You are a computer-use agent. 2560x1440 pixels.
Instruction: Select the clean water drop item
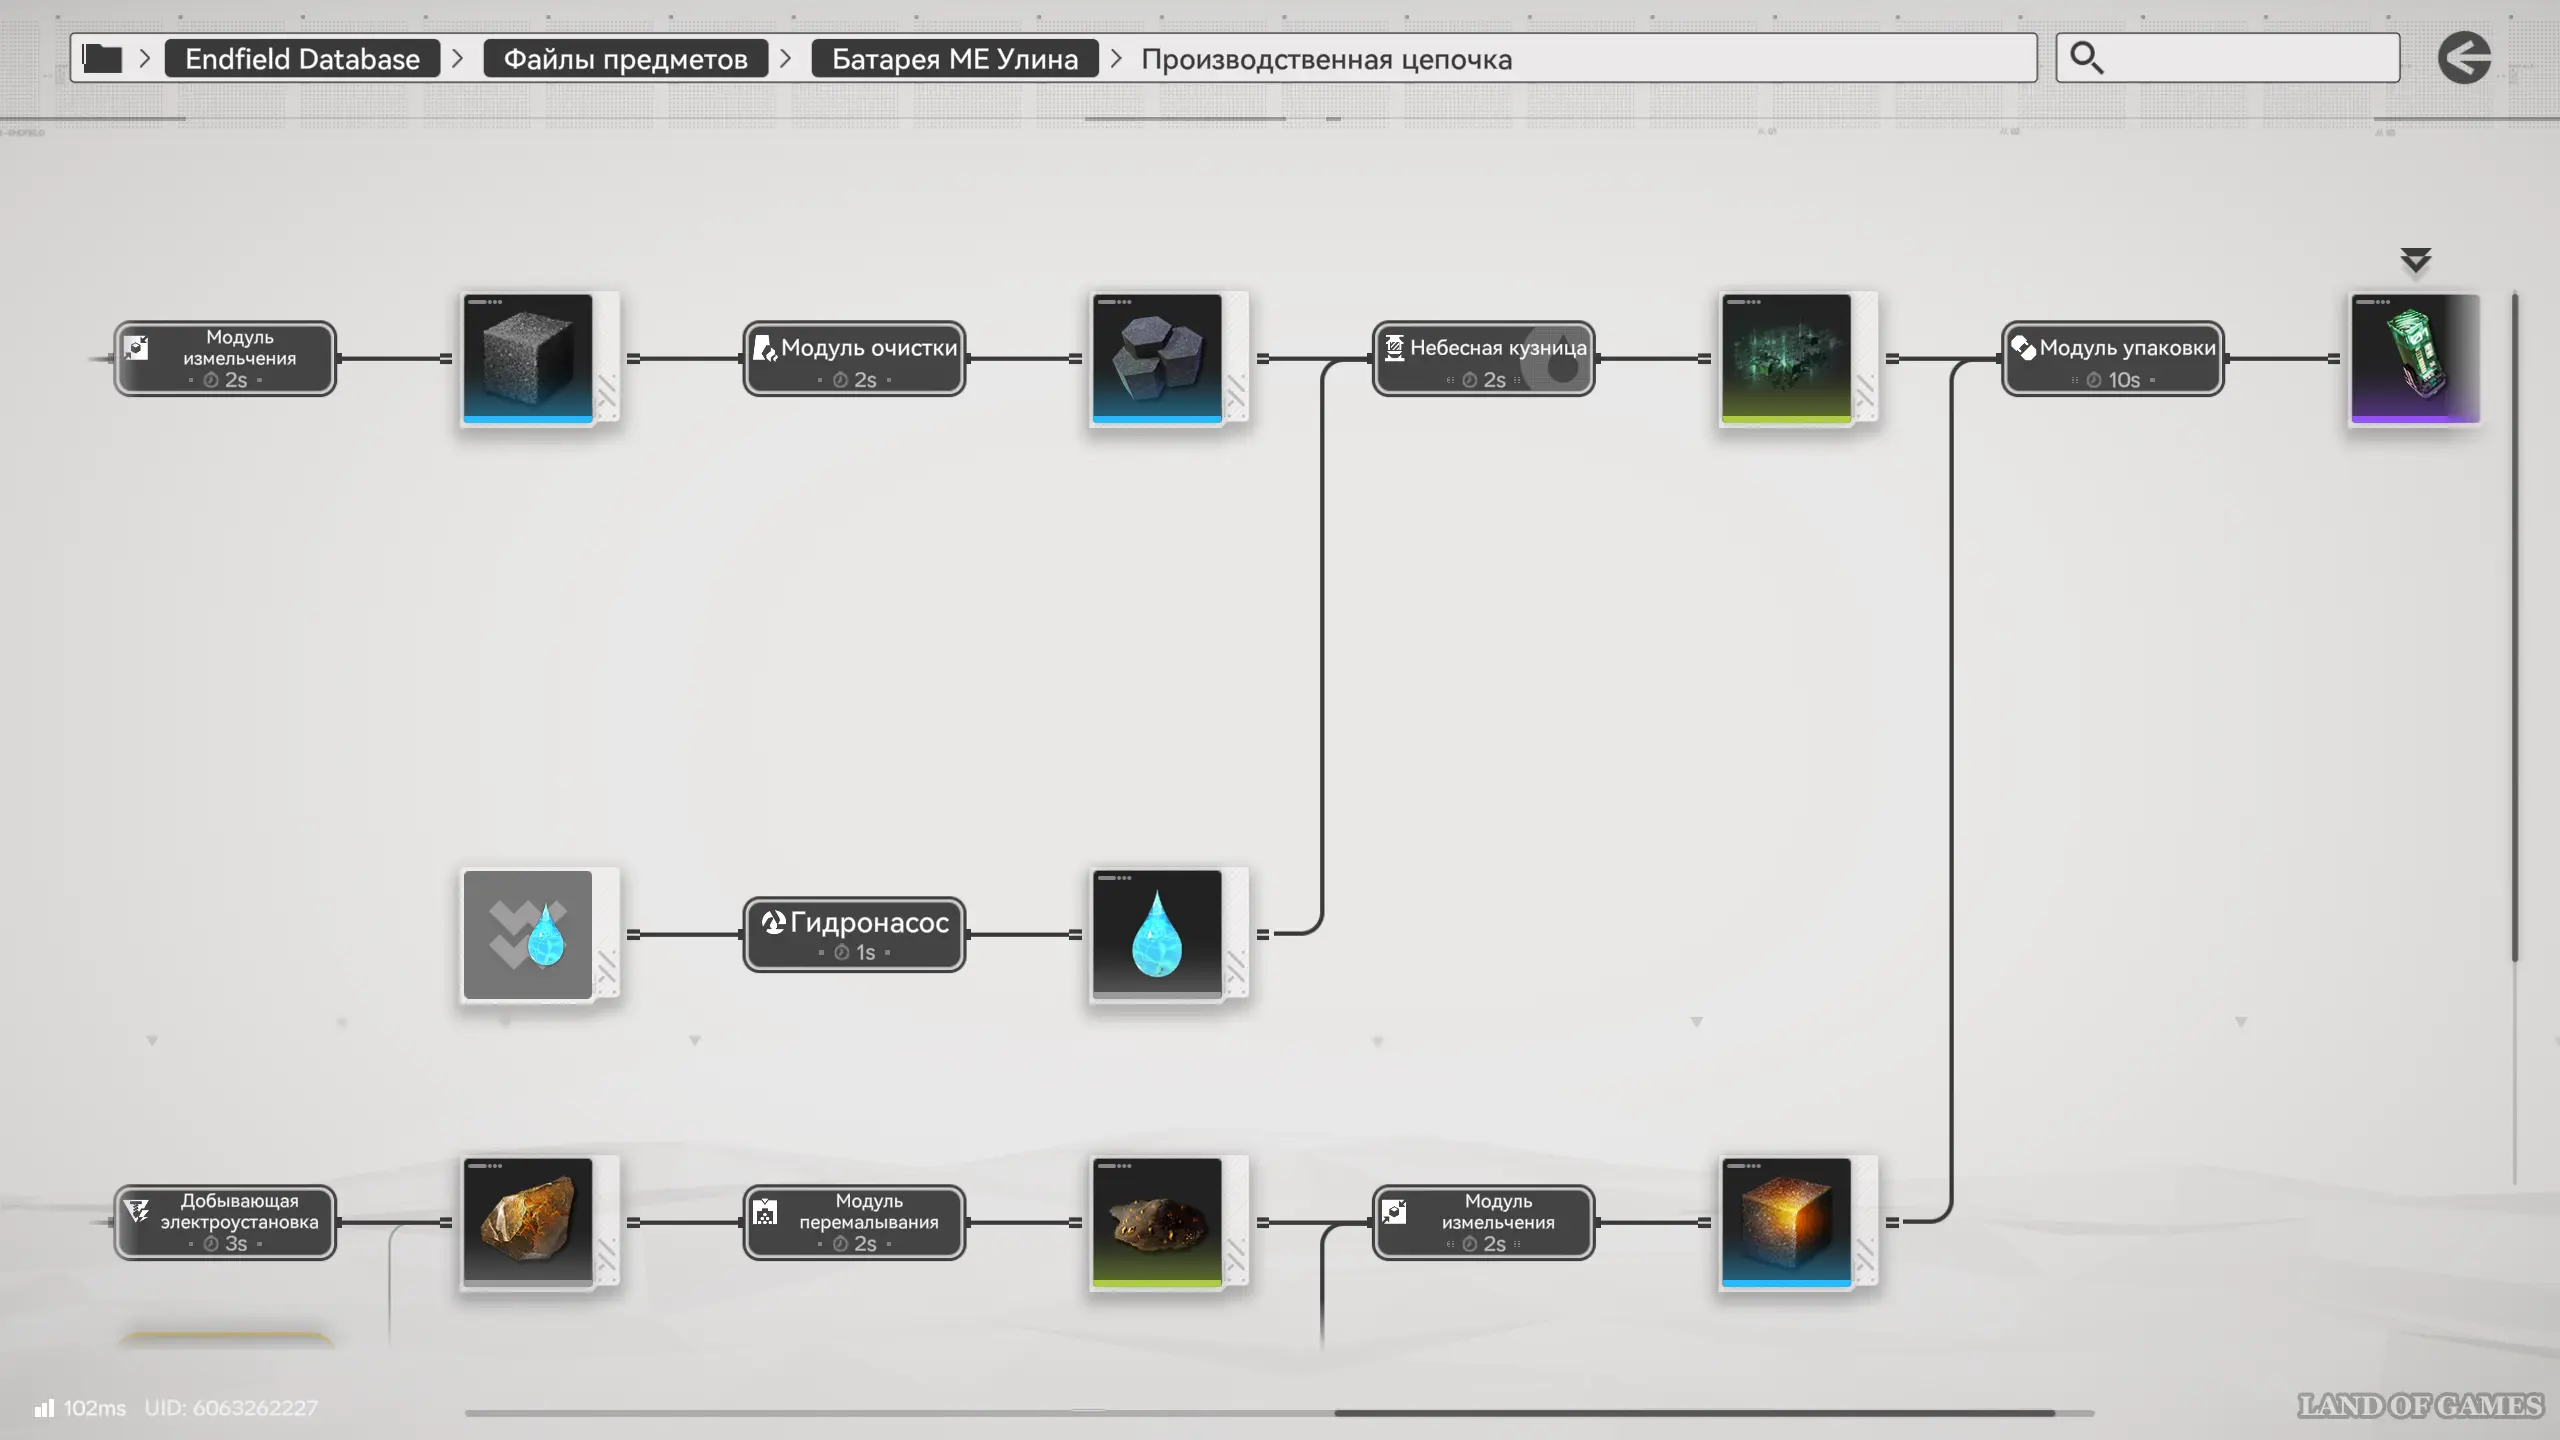click(1157, 934)
